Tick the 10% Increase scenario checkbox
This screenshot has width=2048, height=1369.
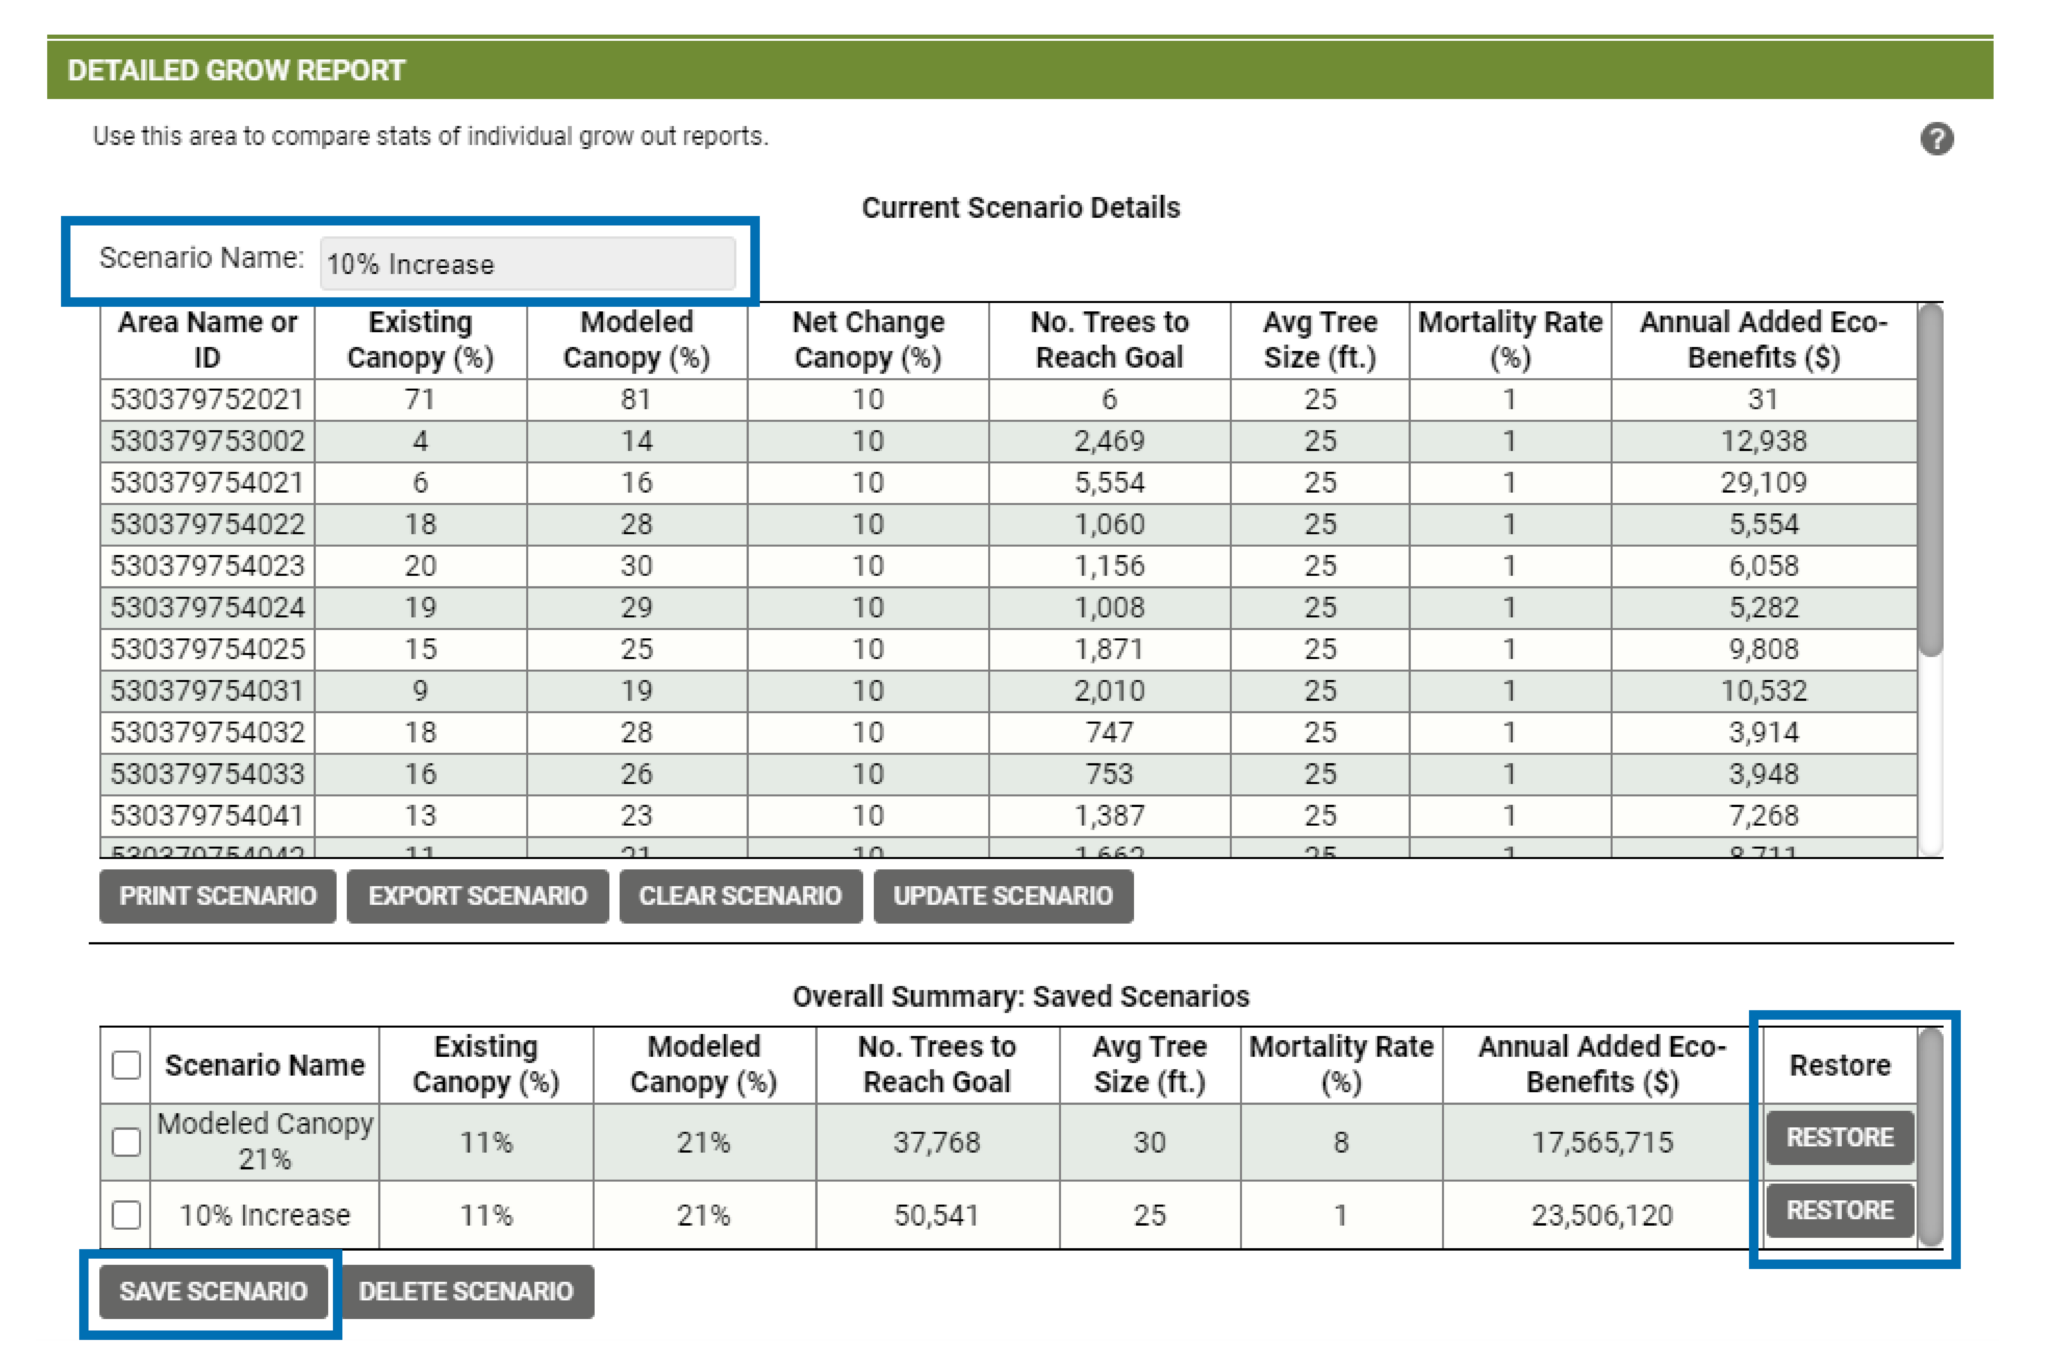(126, 1215)
